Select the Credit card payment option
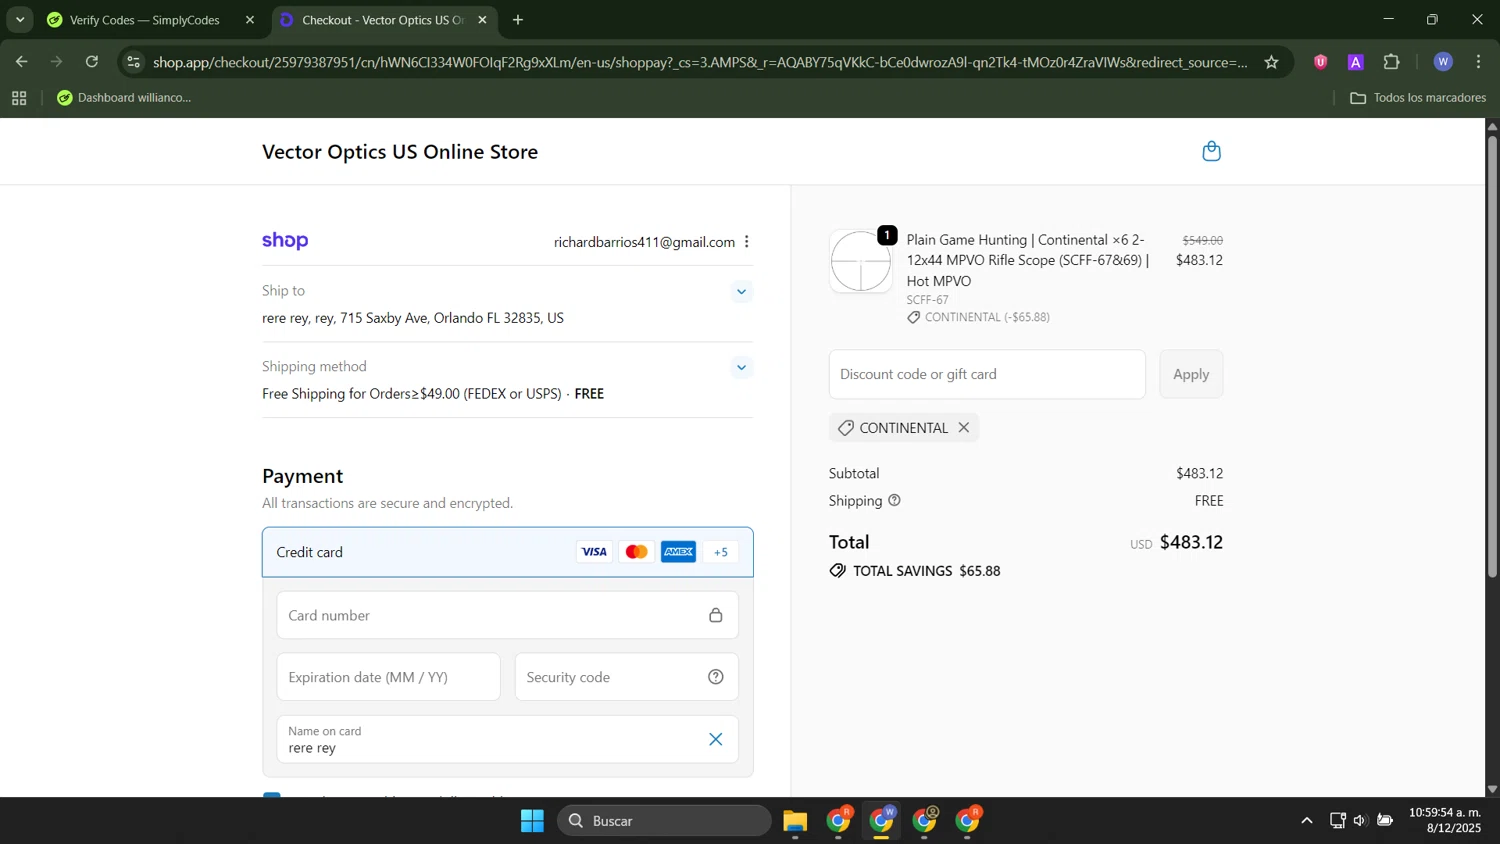 507,552
